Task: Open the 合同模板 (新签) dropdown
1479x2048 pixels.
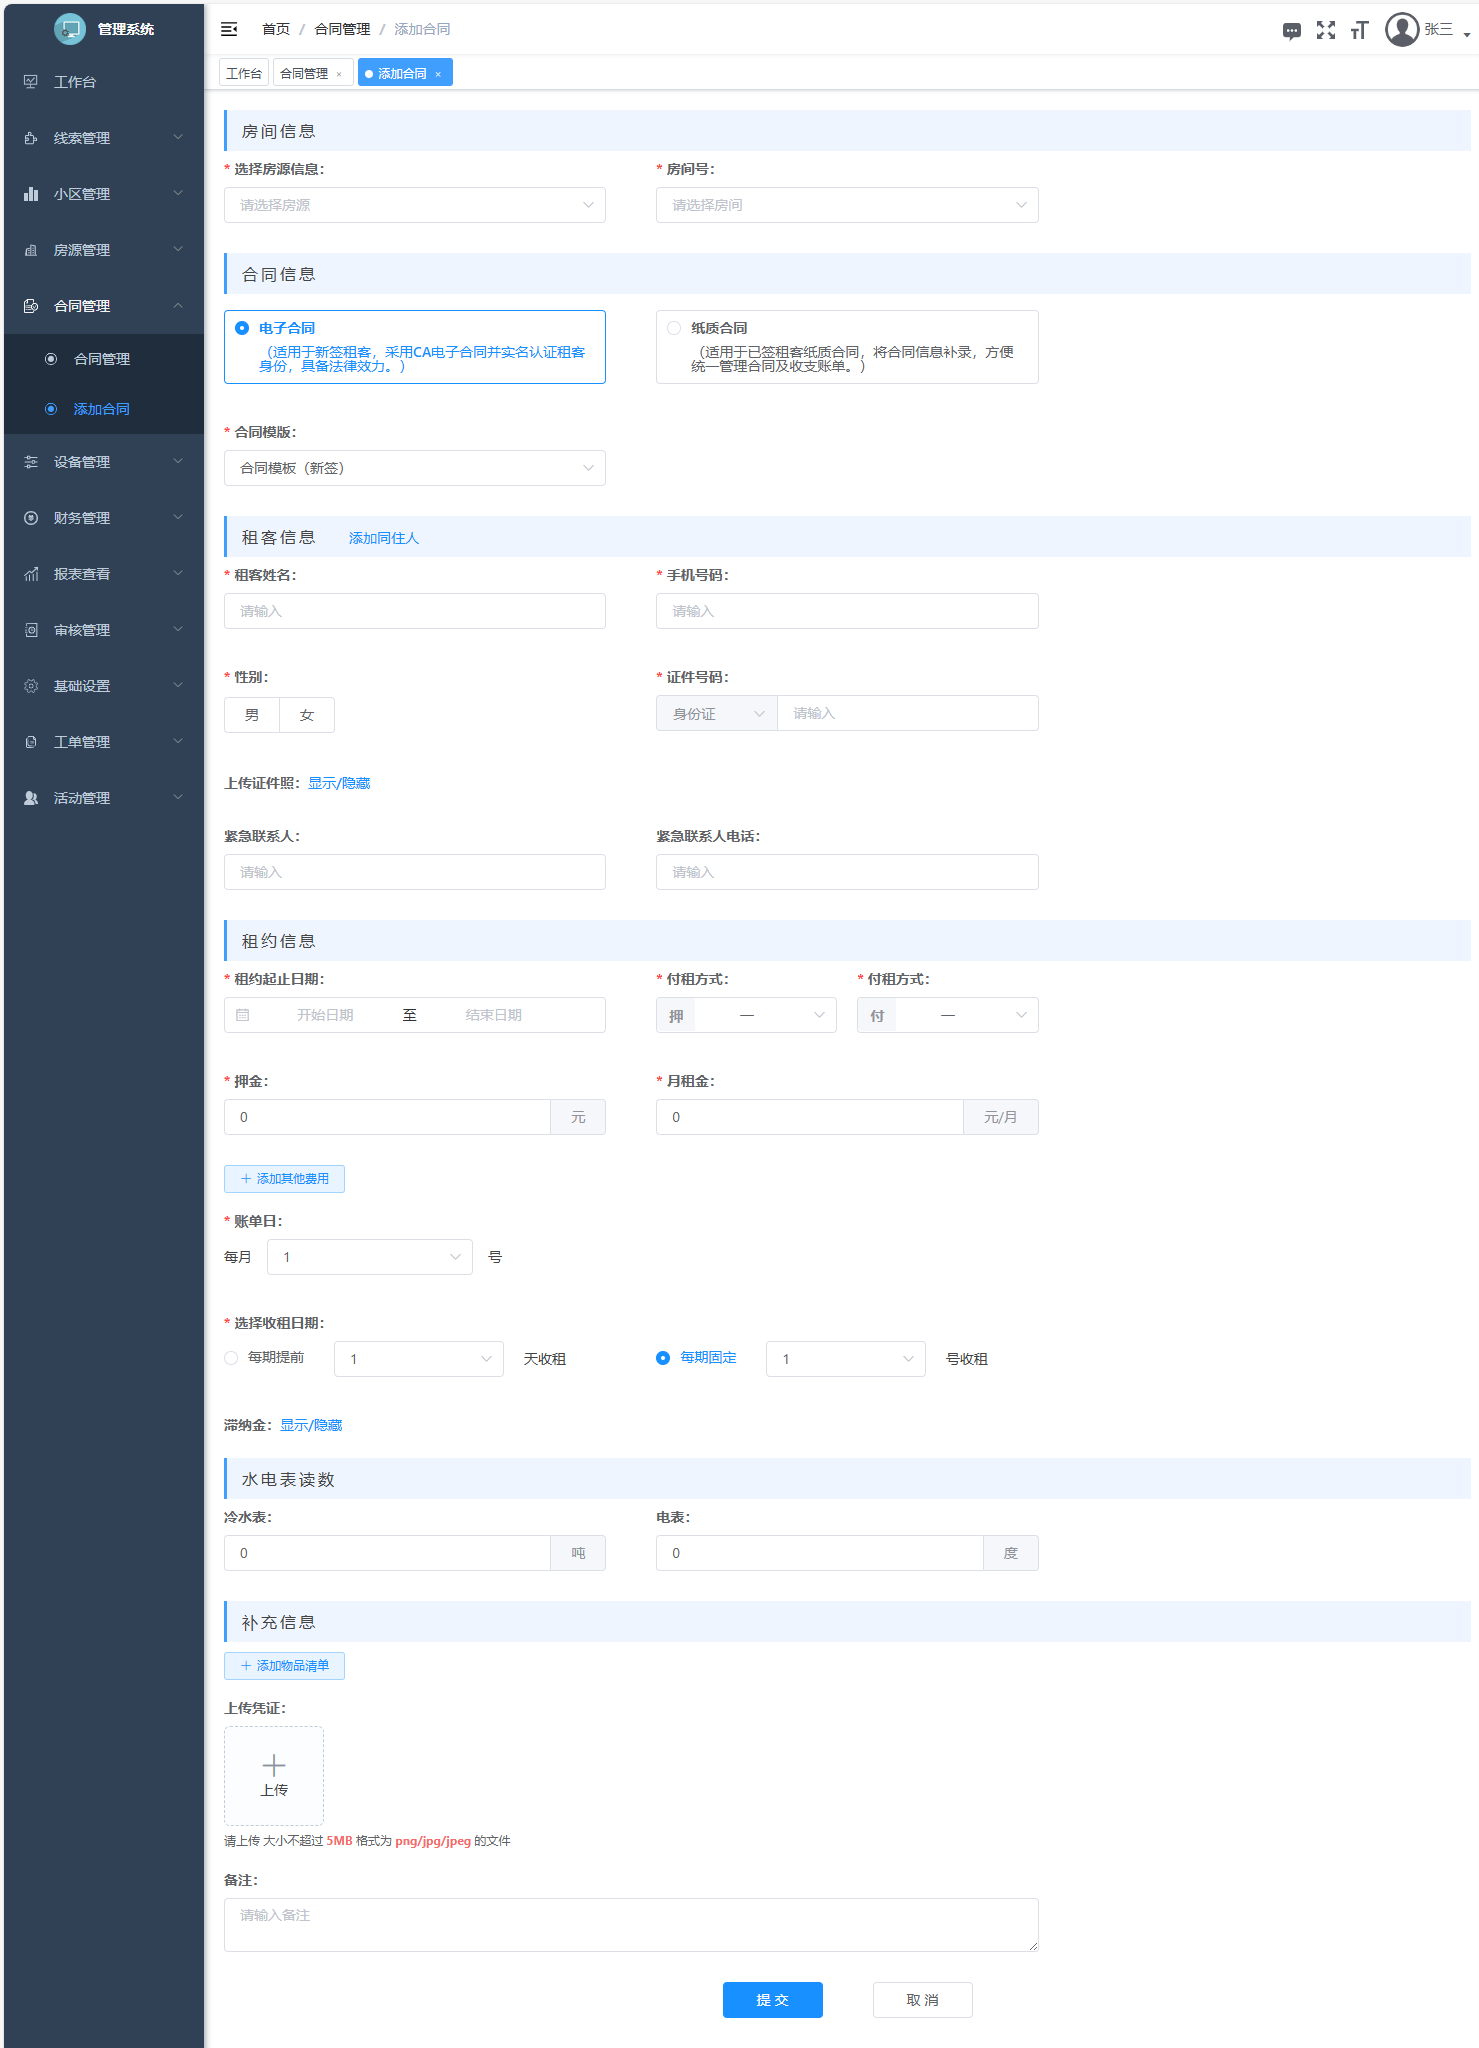Action: pos(414,468)
